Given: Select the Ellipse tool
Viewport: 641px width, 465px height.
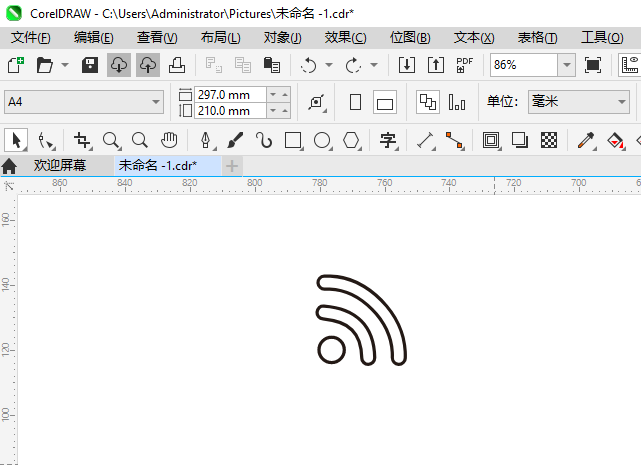Looking at the screenshot, I should click(x=323, y=141).
